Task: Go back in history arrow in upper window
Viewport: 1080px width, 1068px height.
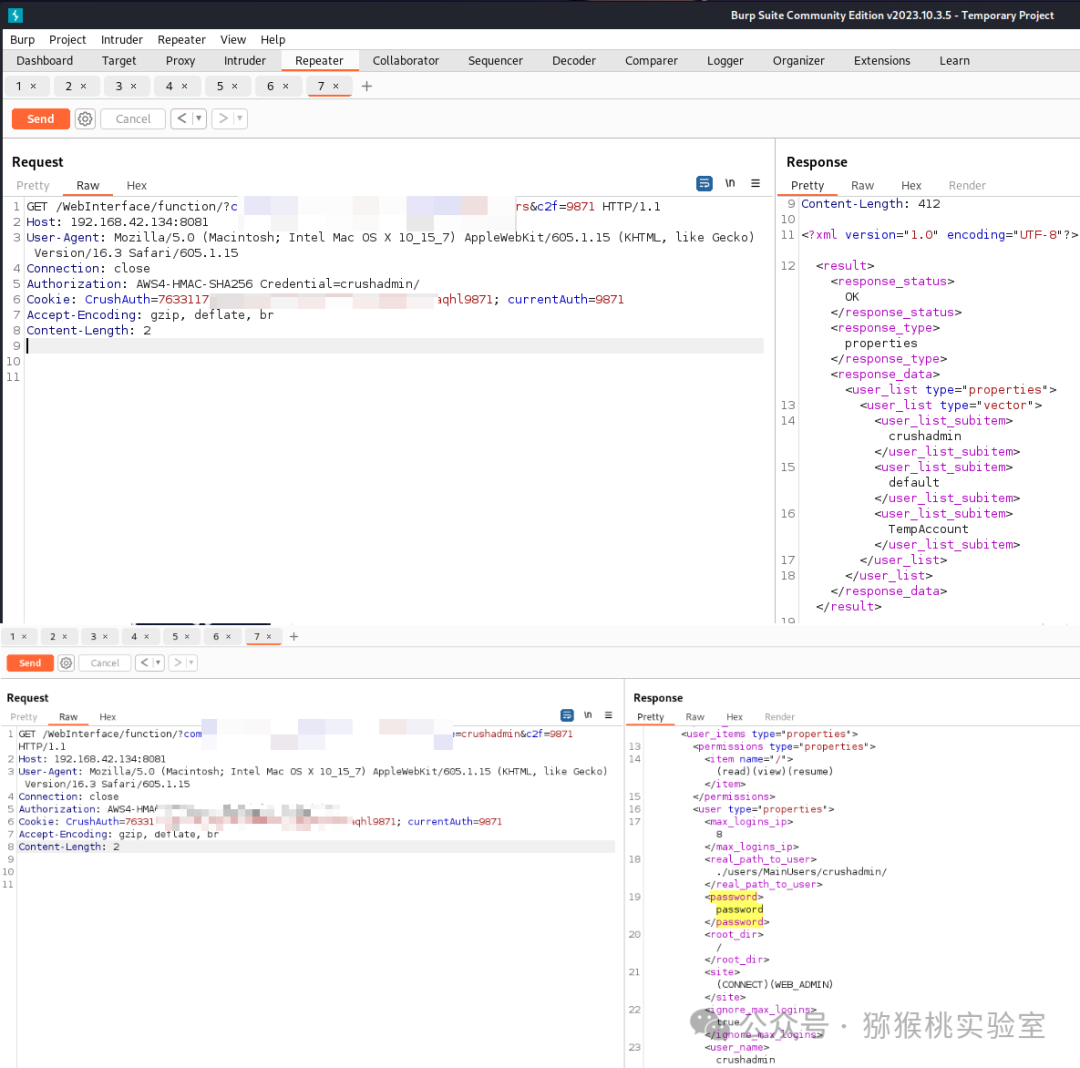Action: [x=182, y=118]
